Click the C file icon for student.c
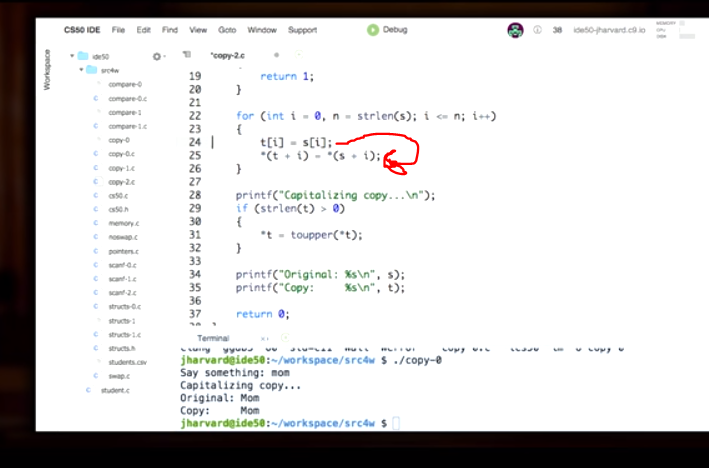This screenshot has width=709, height=468. click(89, 390)
